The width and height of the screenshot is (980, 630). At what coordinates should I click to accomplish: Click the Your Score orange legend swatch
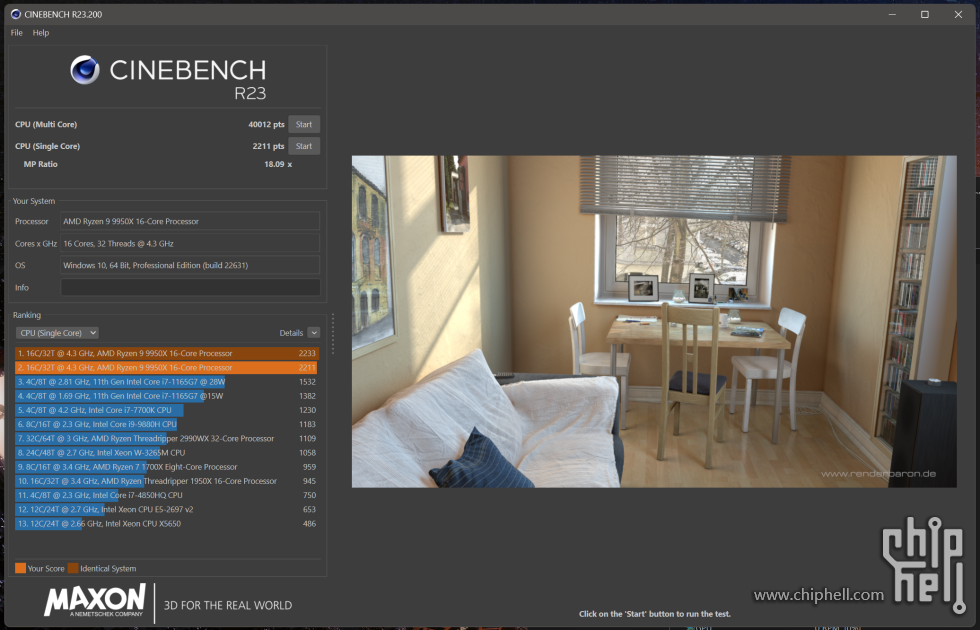pyautogui.click(x=21, y=568)
